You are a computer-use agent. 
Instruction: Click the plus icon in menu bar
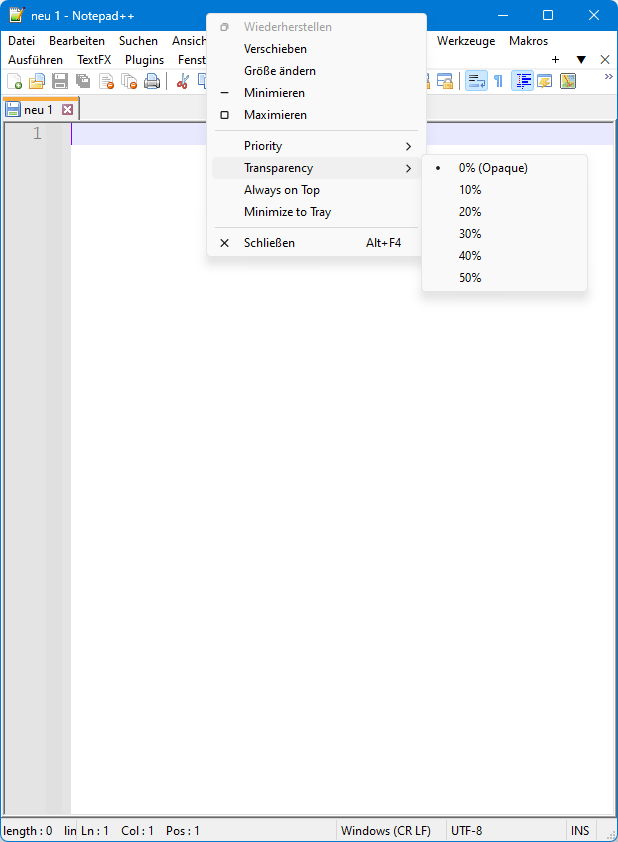click(x=555, y=60)
